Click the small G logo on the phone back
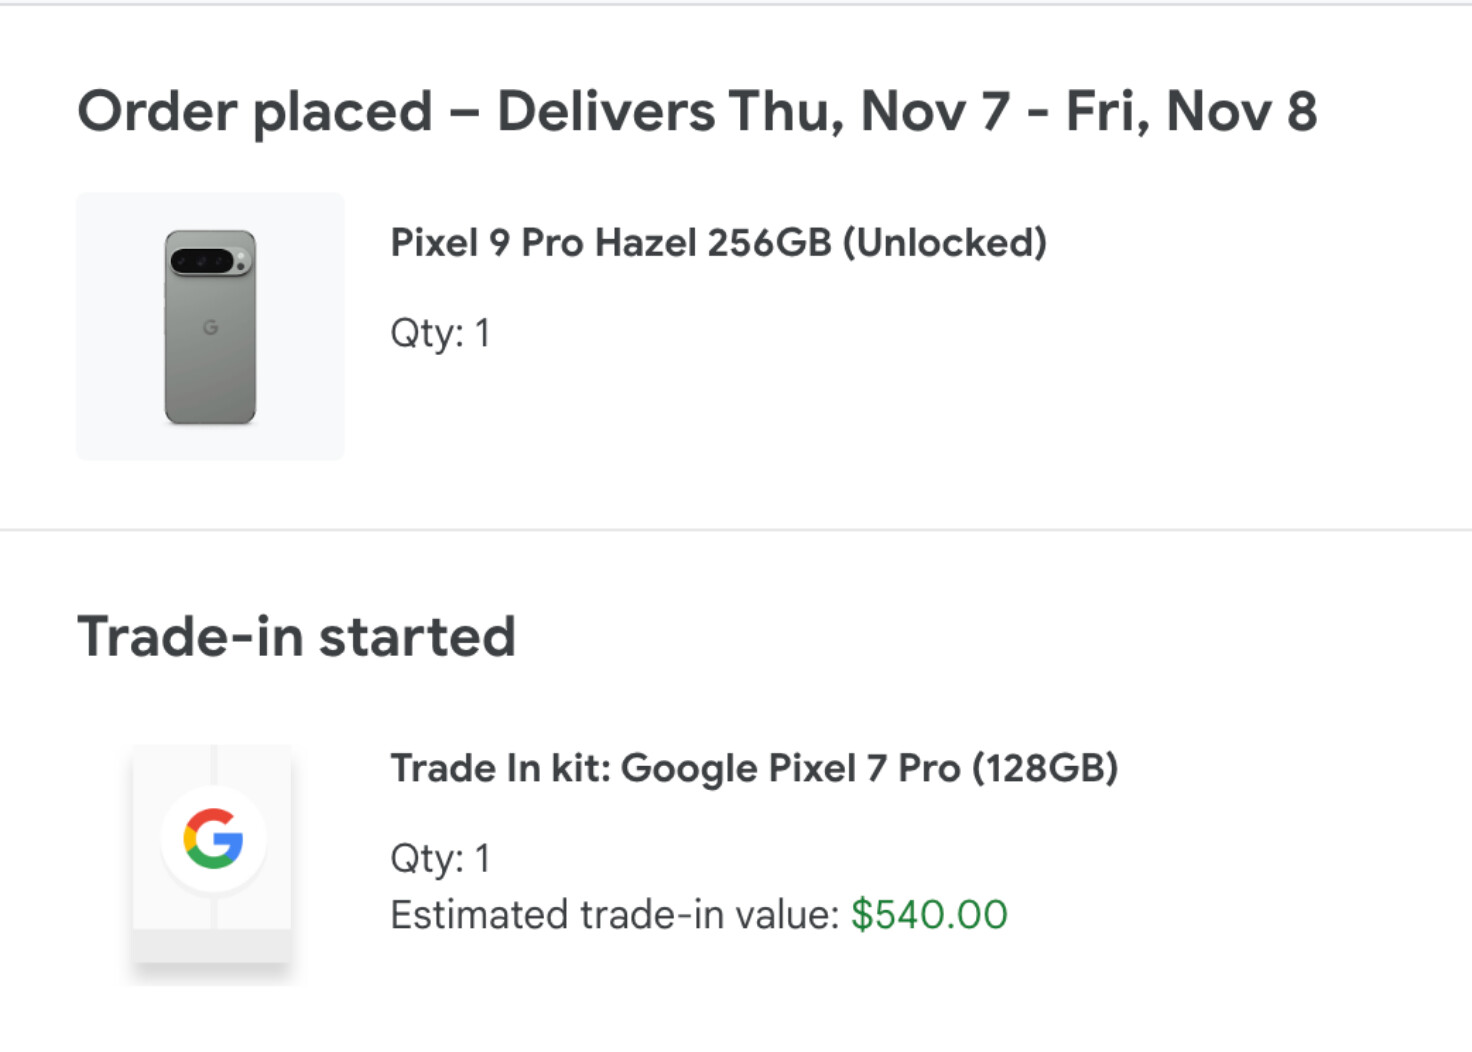The height and width of the screenshot is (1052, 1472). point(210,327)
